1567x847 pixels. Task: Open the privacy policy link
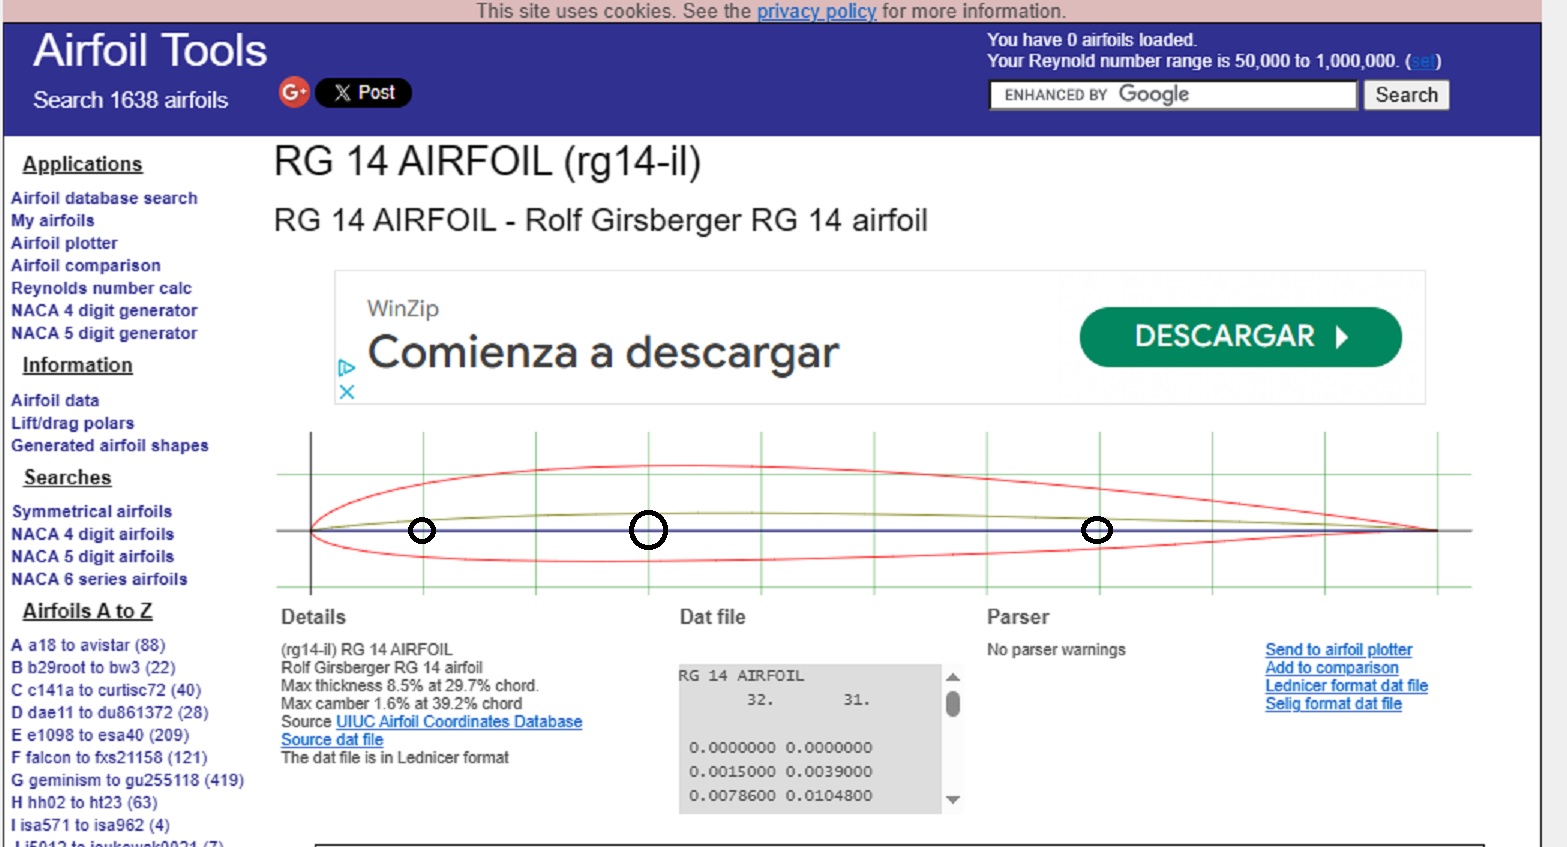coord(816,11)
